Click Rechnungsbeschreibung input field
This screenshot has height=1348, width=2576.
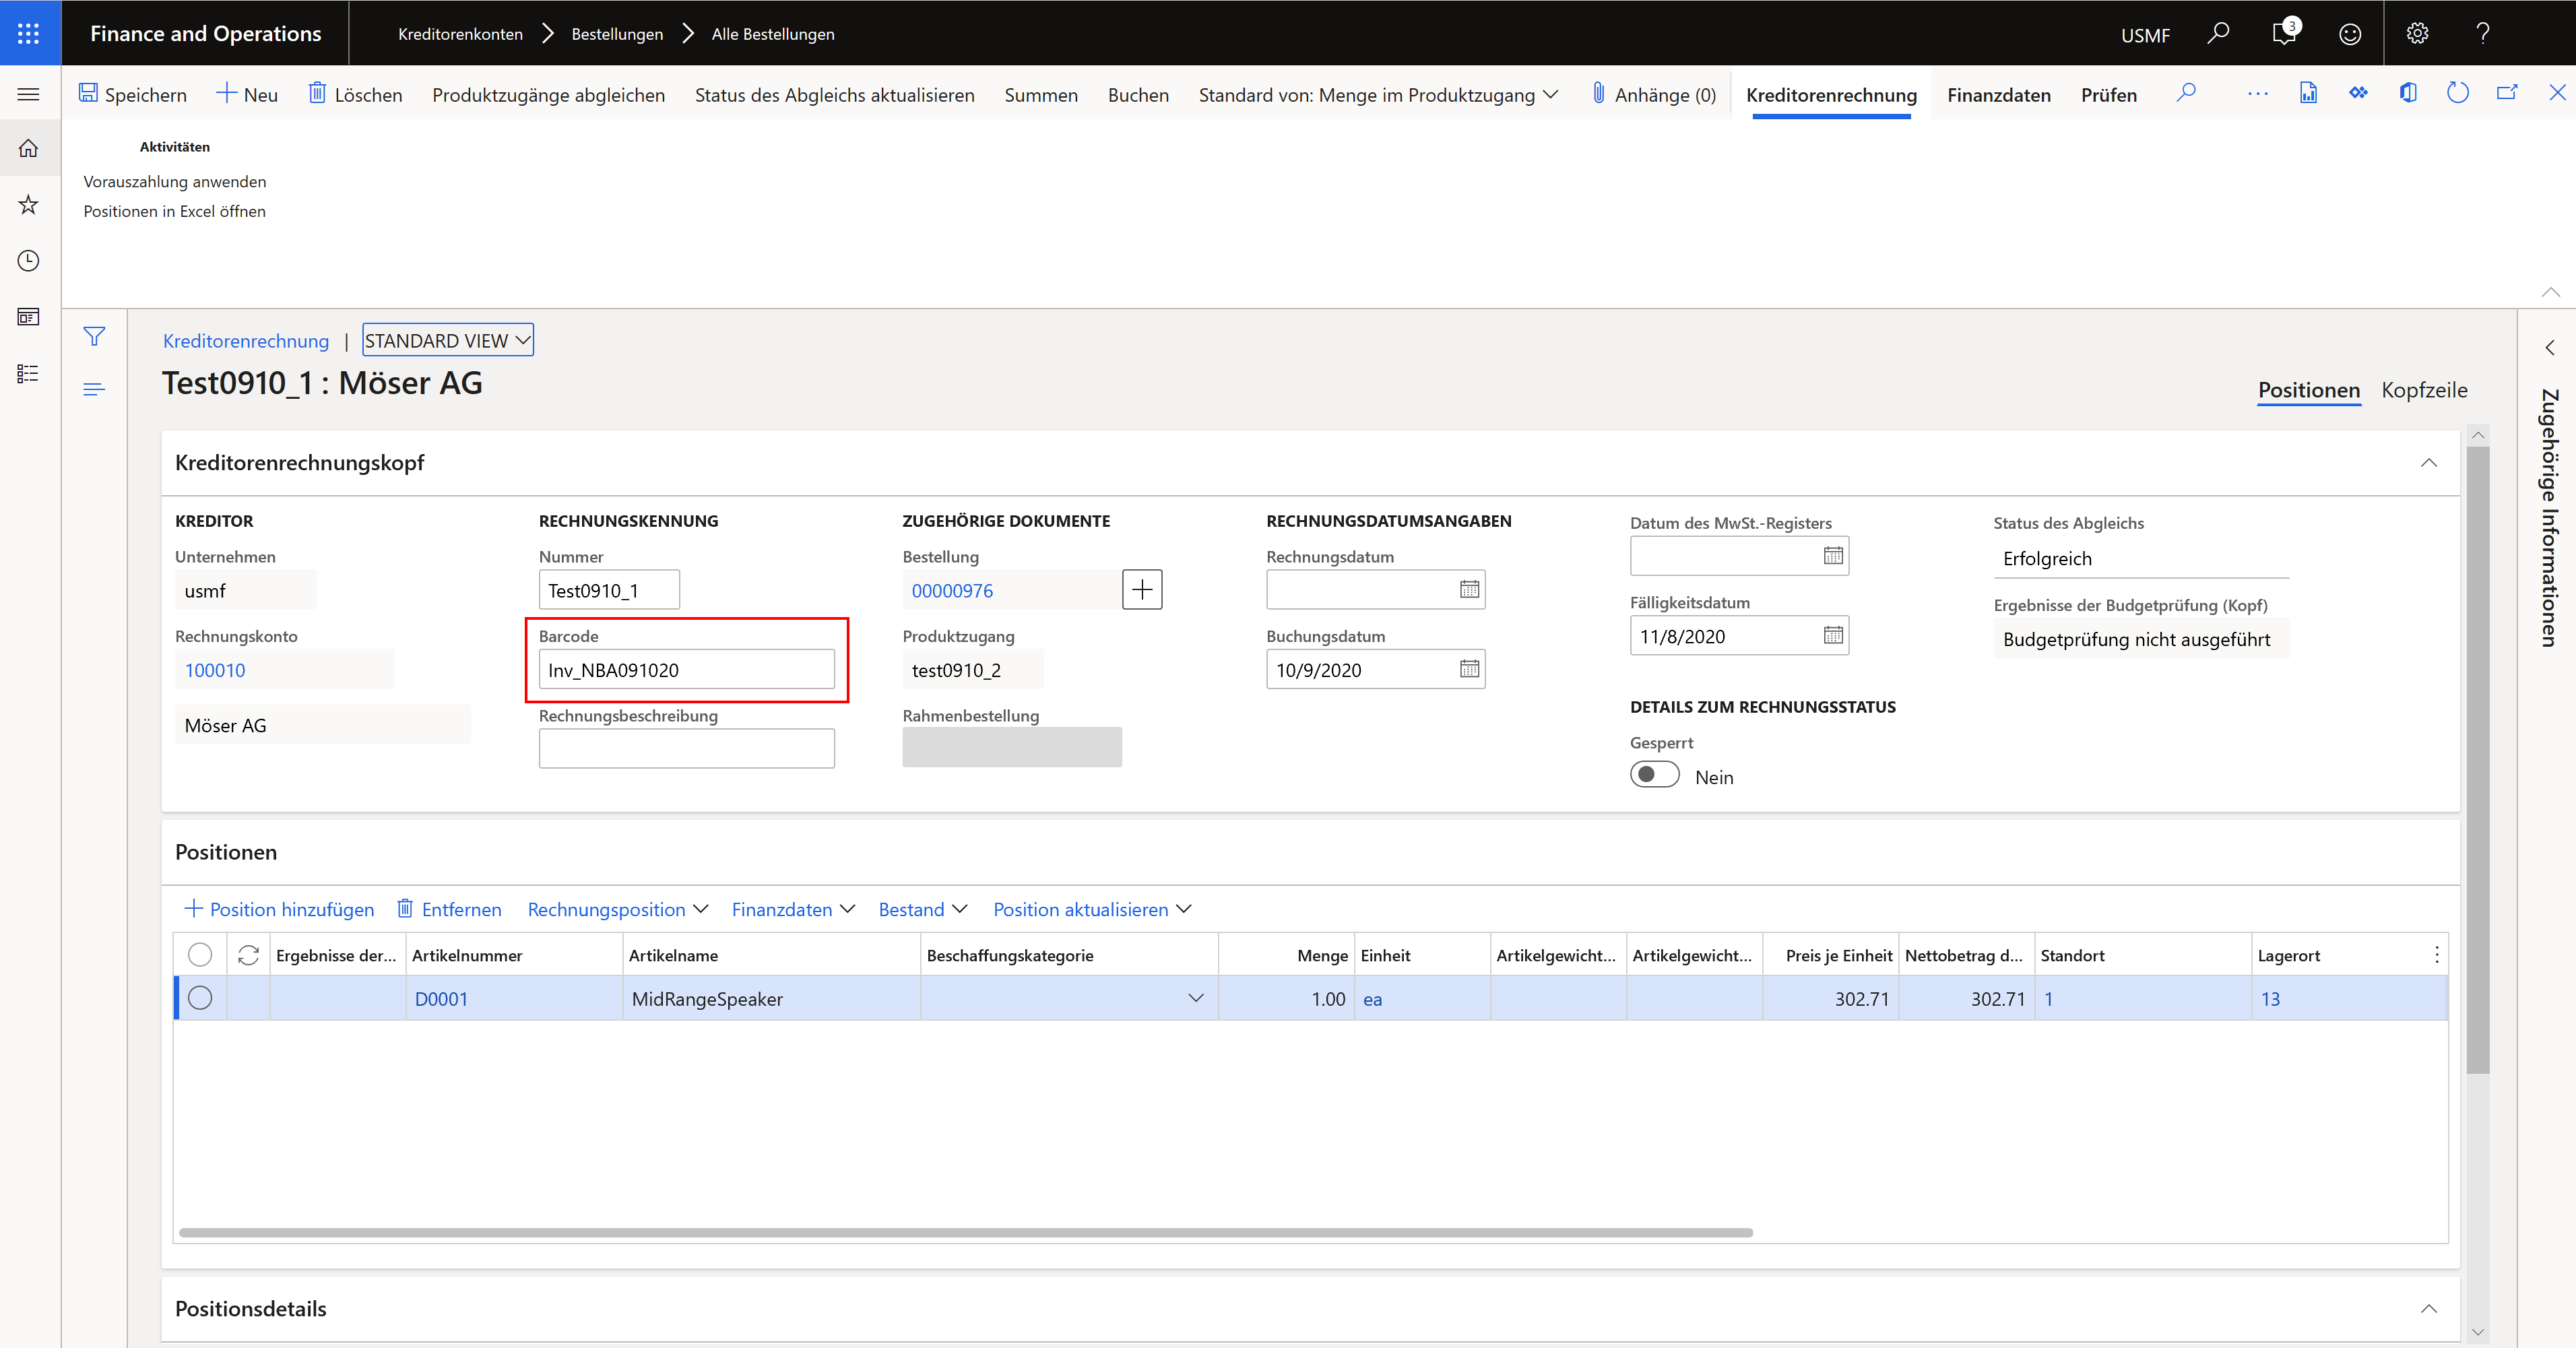686,748
